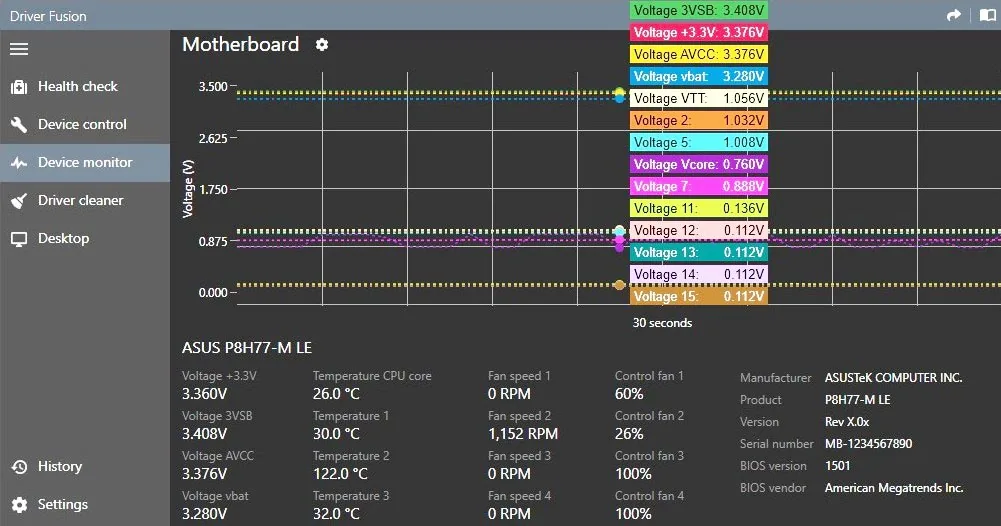Image resolution: width=1001 pixels, height=526 pixels.
Task: Click the Device control wrench icon
Action: (x=19, y=124)
